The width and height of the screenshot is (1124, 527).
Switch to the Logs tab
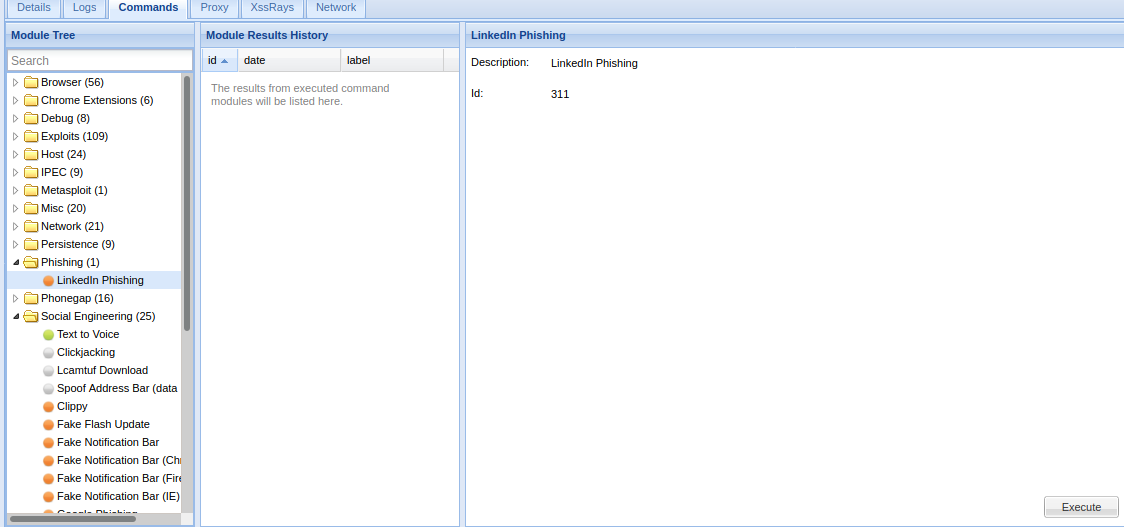coord(84,8)
